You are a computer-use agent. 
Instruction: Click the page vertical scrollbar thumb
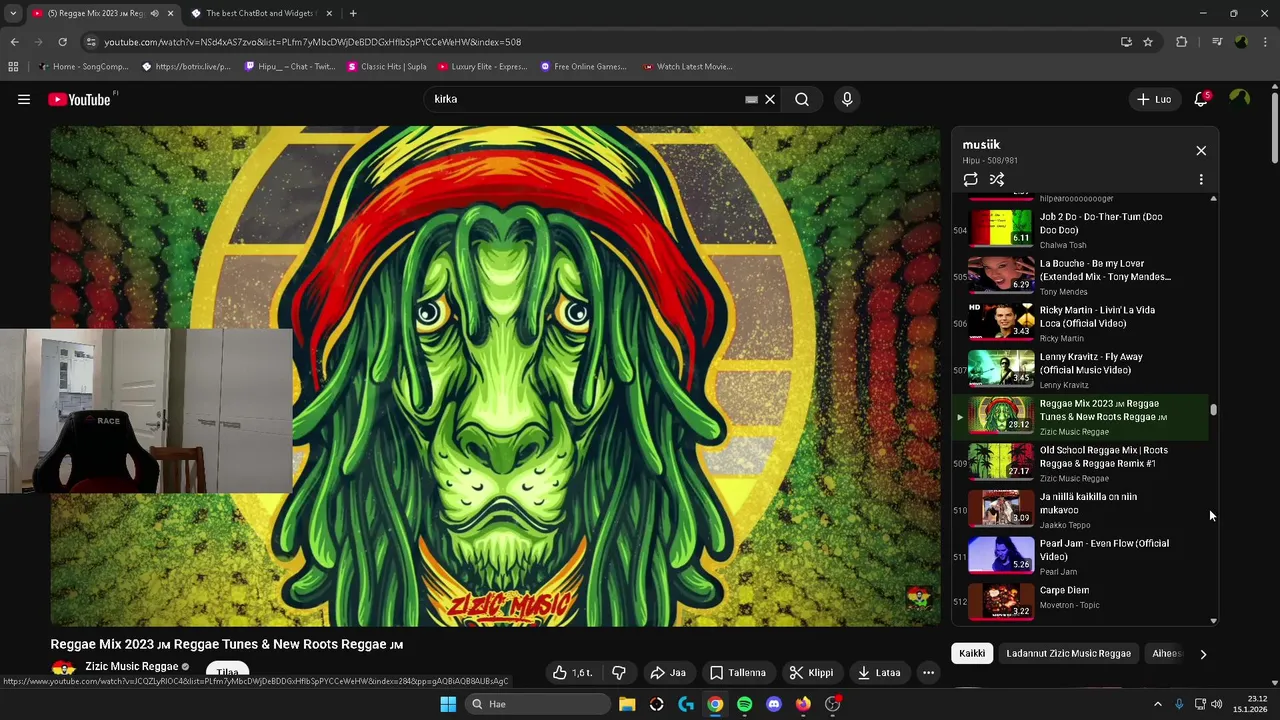pyautogui.click(x=1275, y=128)
